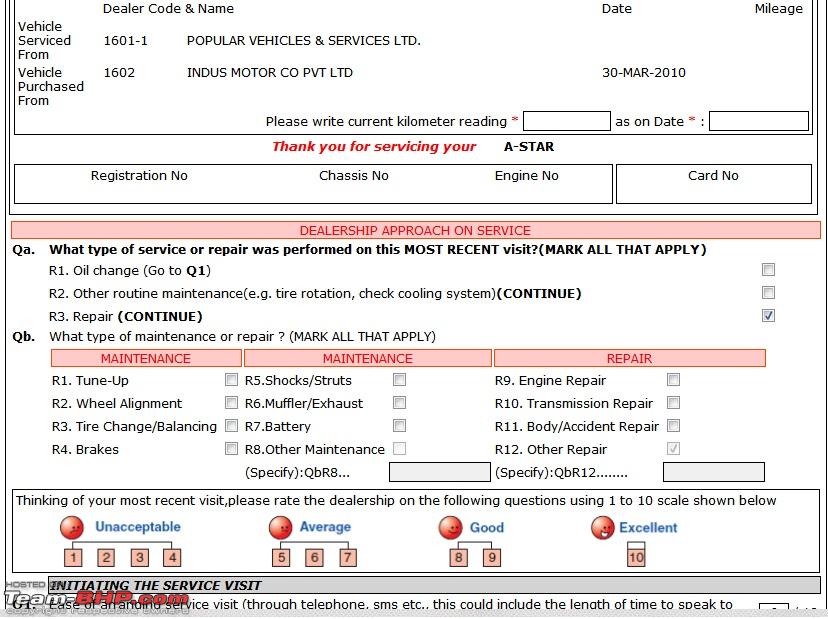The width and height of the screenshot is (828, 619).
Task: Click 'INDUS MOTOR CO PVT LTD' dealer name
Action: pyautogui.click(x=270, y=72)
